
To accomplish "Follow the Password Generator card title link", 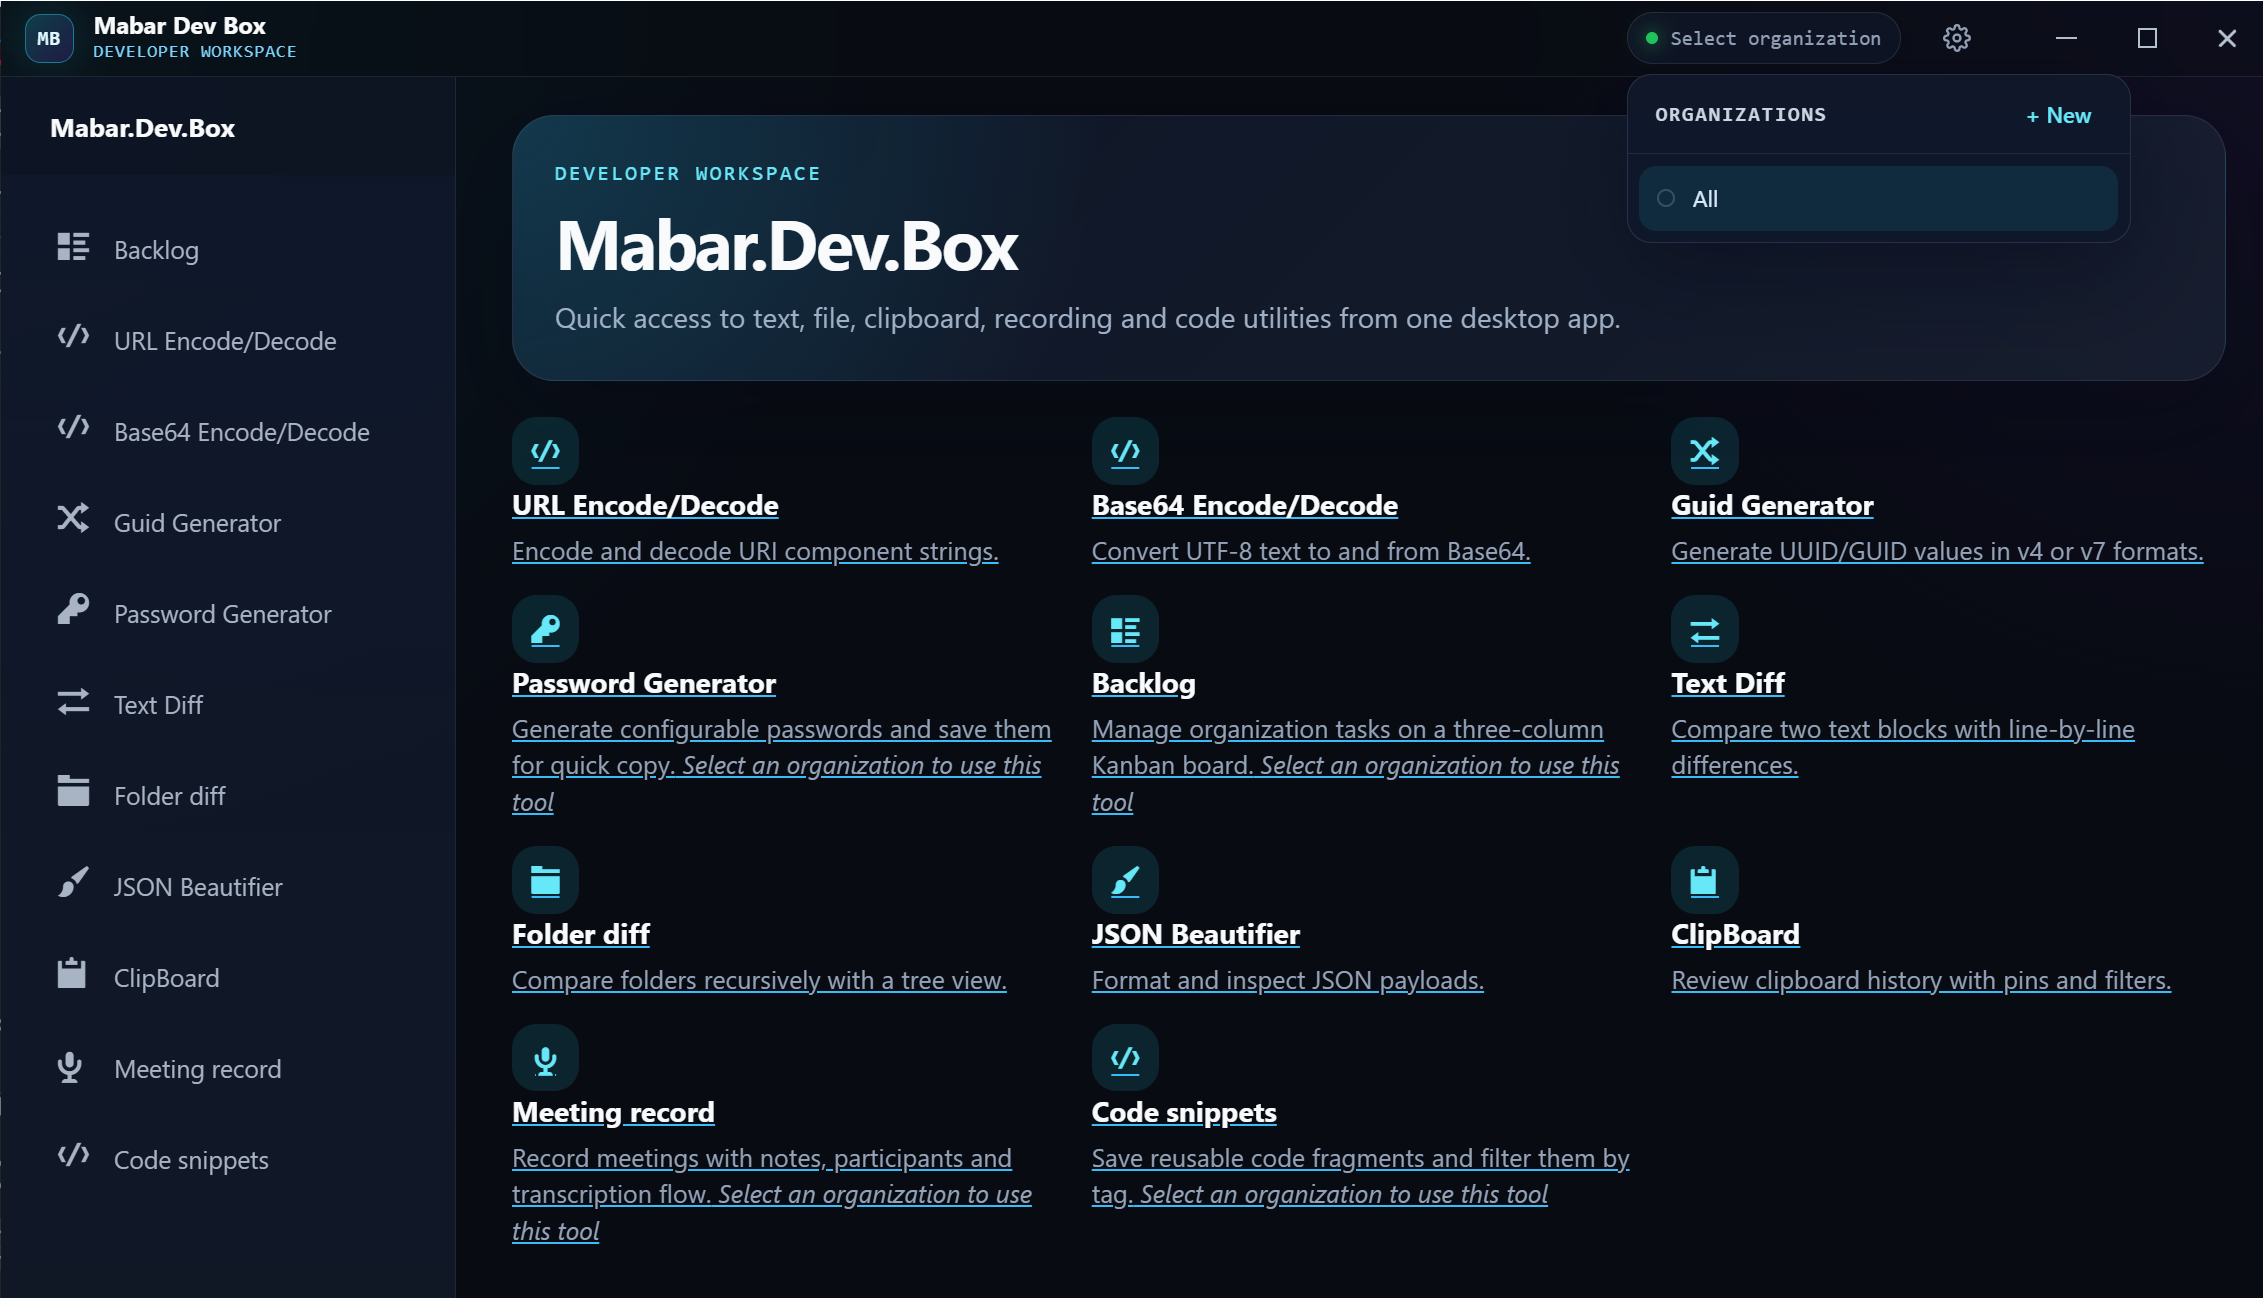I will pos(644,683).
